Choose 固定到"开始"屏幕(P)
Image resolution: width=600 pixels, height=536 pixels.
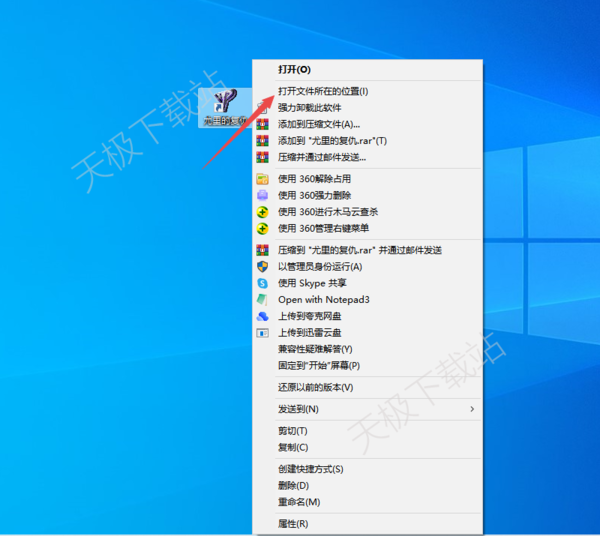click(318, 365)
